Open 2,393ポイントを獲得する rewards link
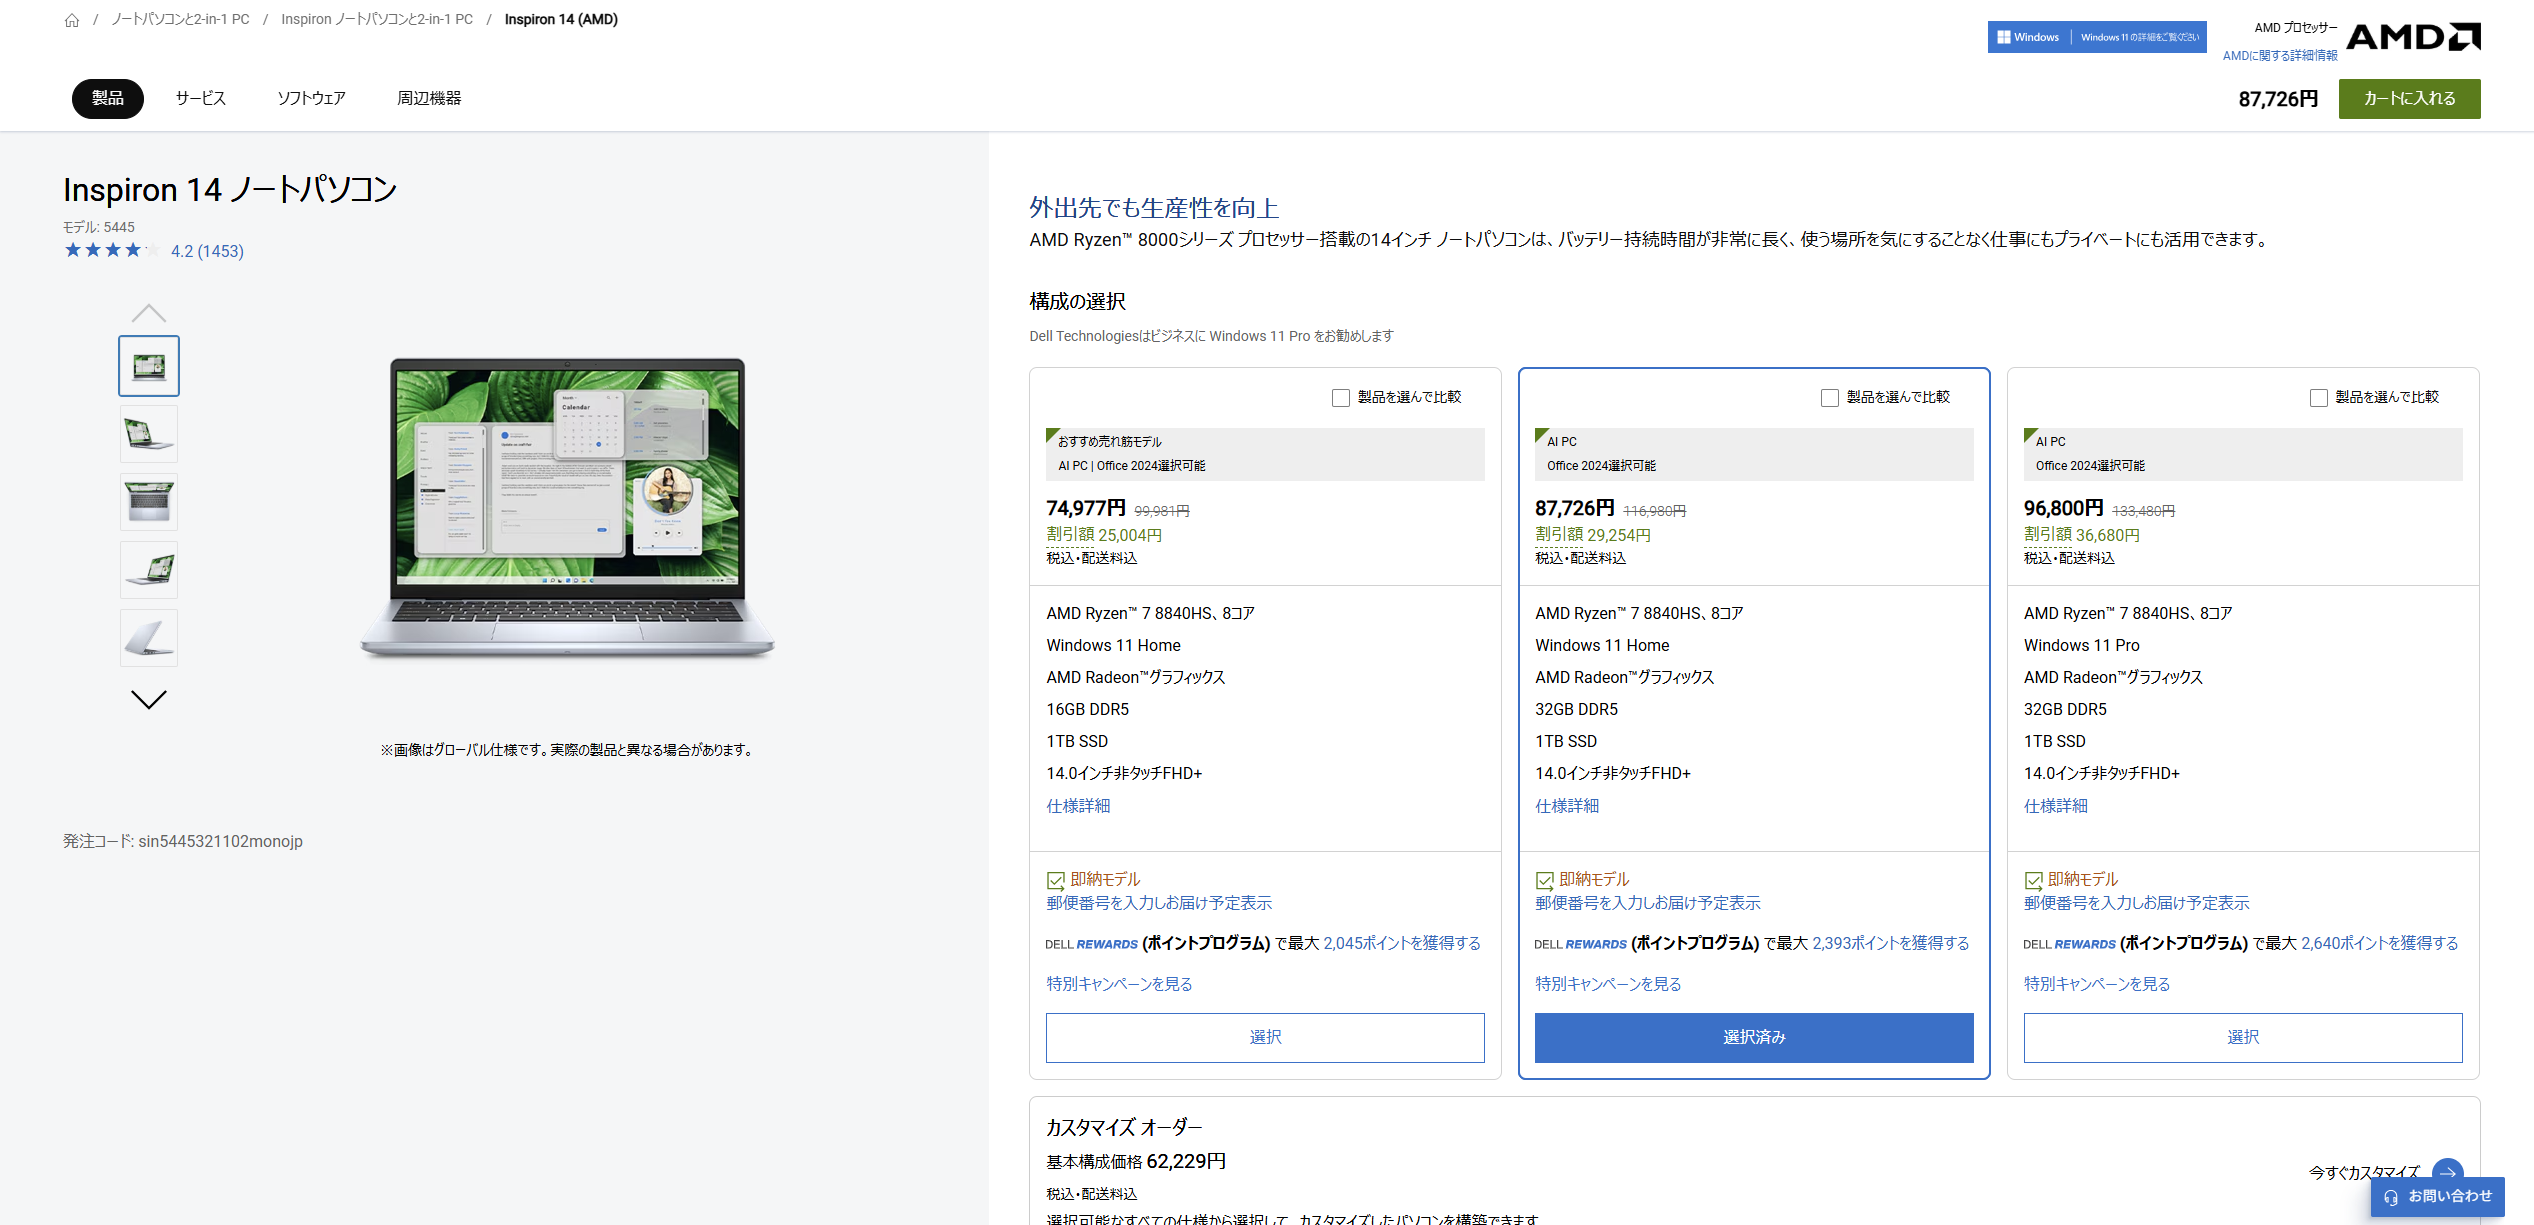The image size is (2534, 1225). pos(1891,943)
